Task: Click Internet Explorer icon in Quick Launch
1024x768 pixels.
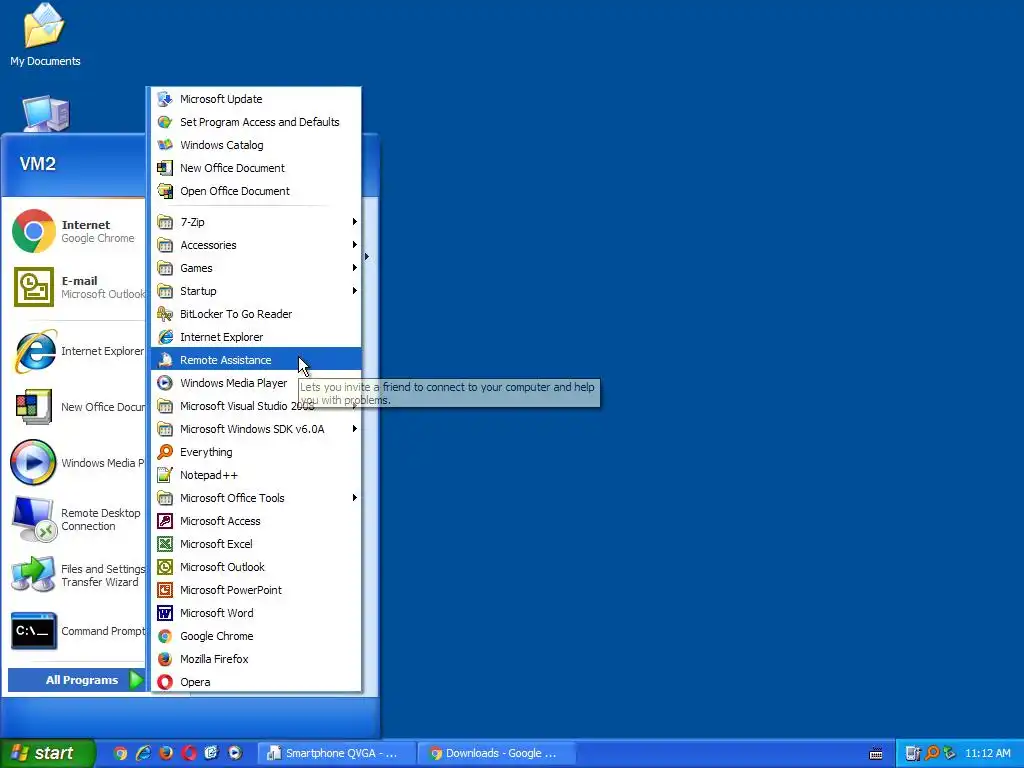Action: [x=143, y=753]
